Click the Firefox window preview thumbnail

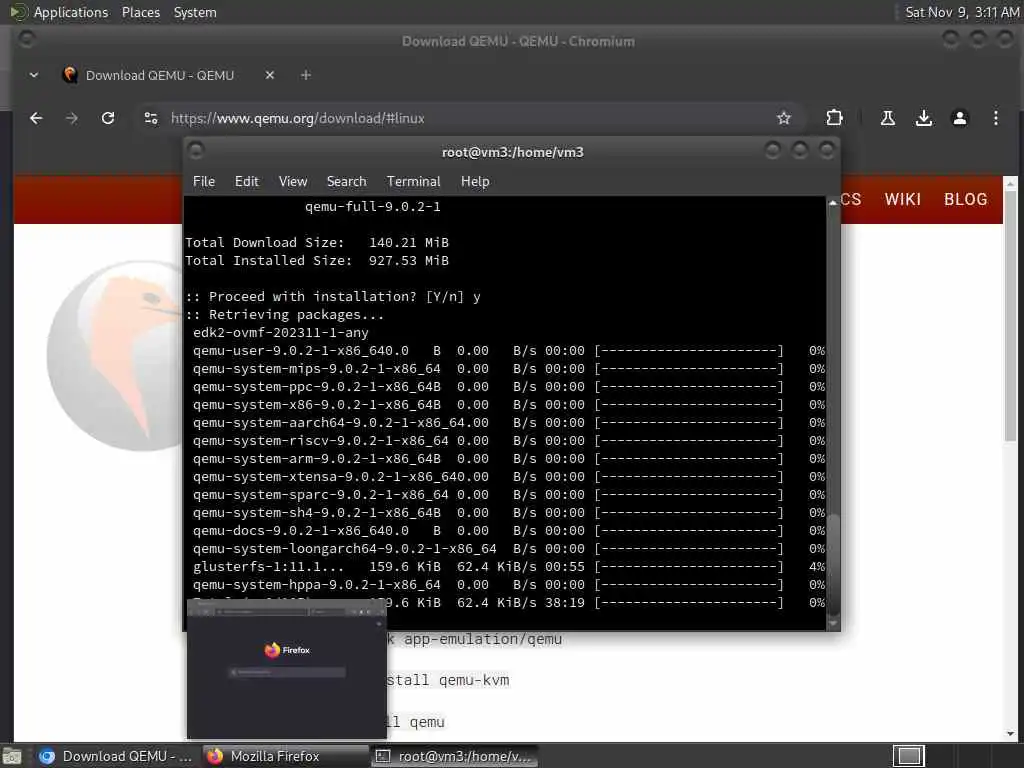pos(287,669)
